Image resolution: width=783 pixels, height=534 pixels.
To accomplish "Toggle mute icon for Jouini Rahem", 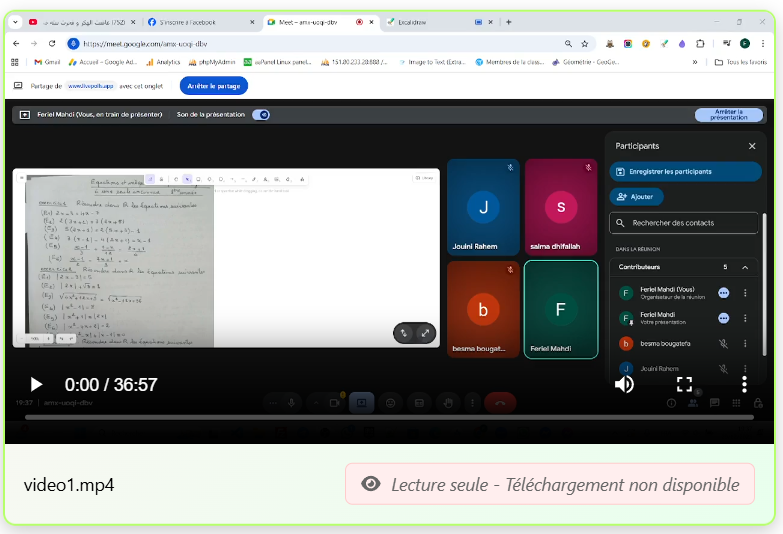I will click(723, 368).
